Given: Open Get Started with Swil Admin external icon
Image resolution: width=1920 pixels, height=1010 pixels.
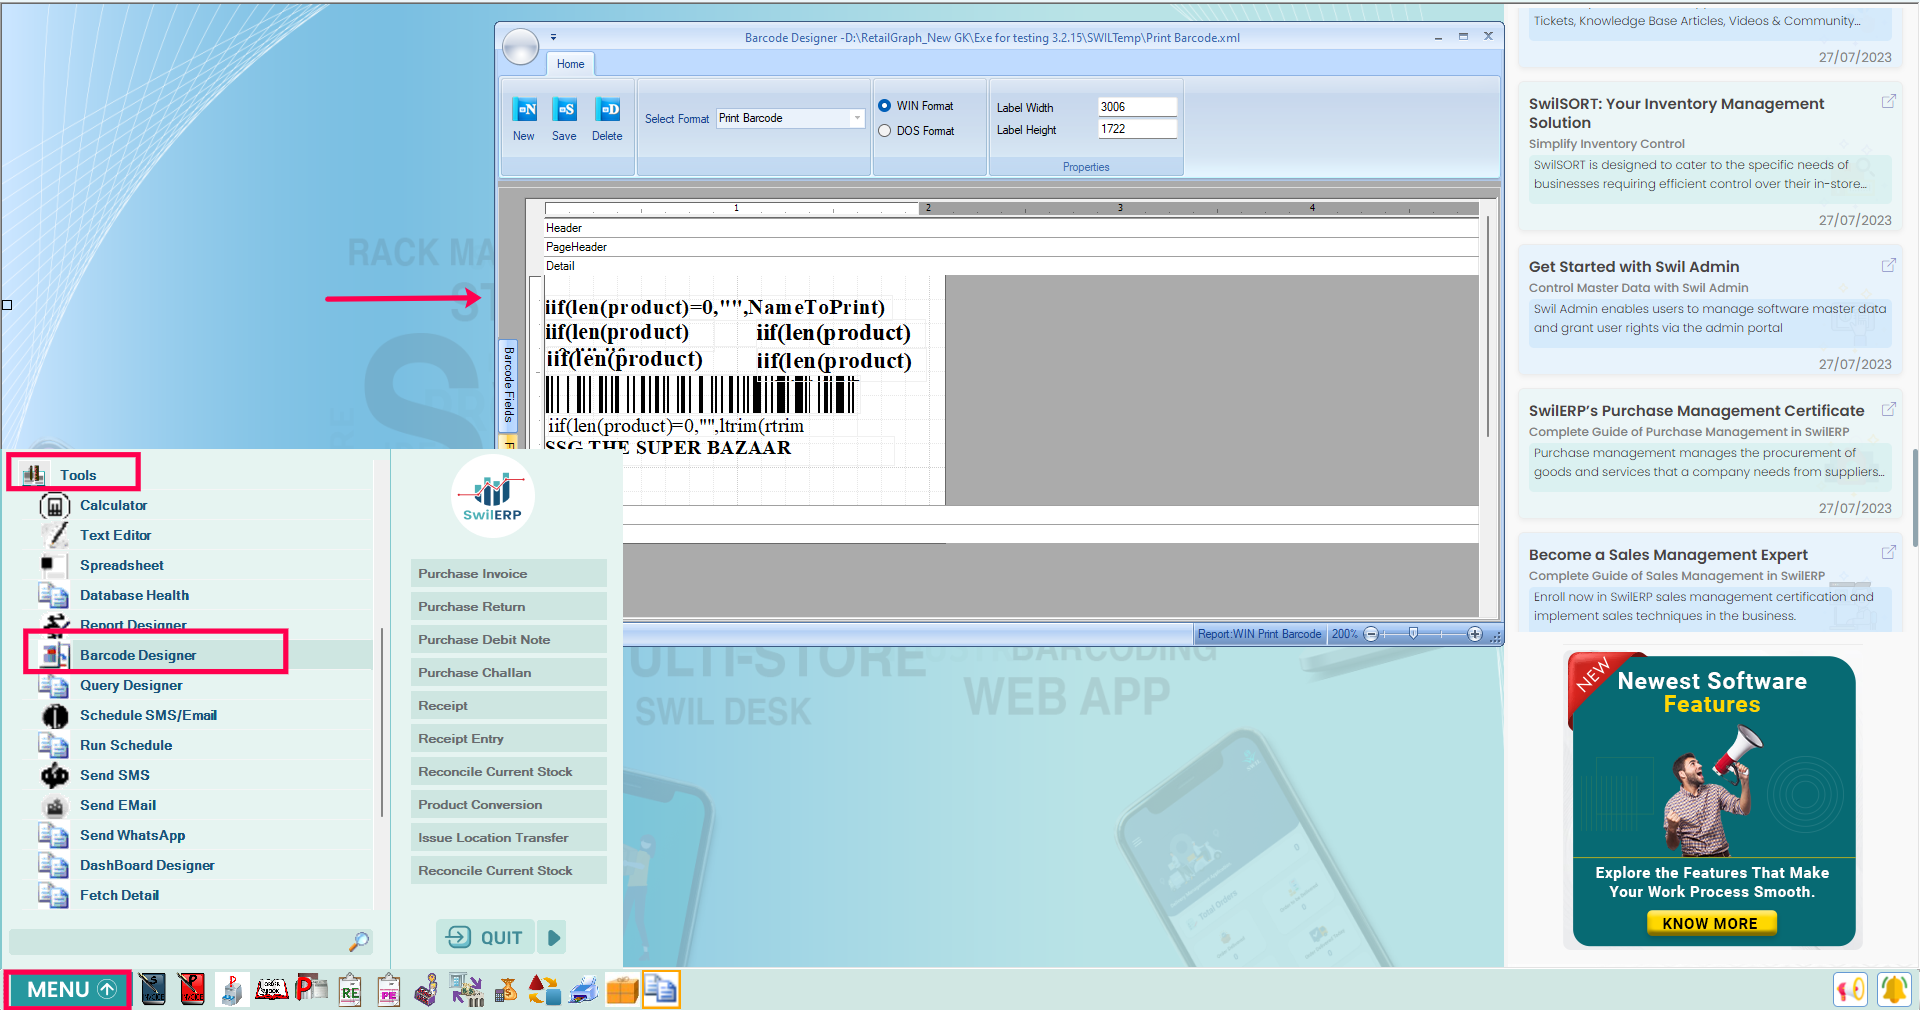Looking at the screenshot, I should tap(1889, 265).
